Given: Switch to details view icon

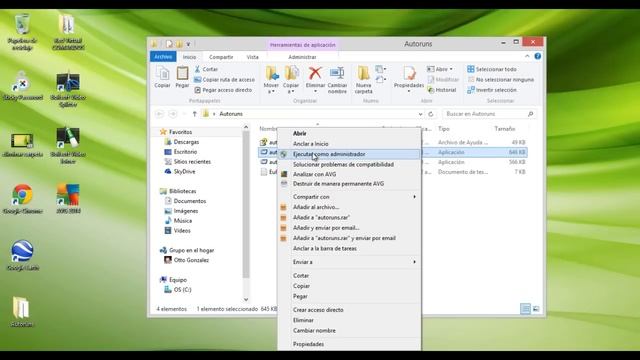Looking at the screenshot, I should (x=525, y=309).
